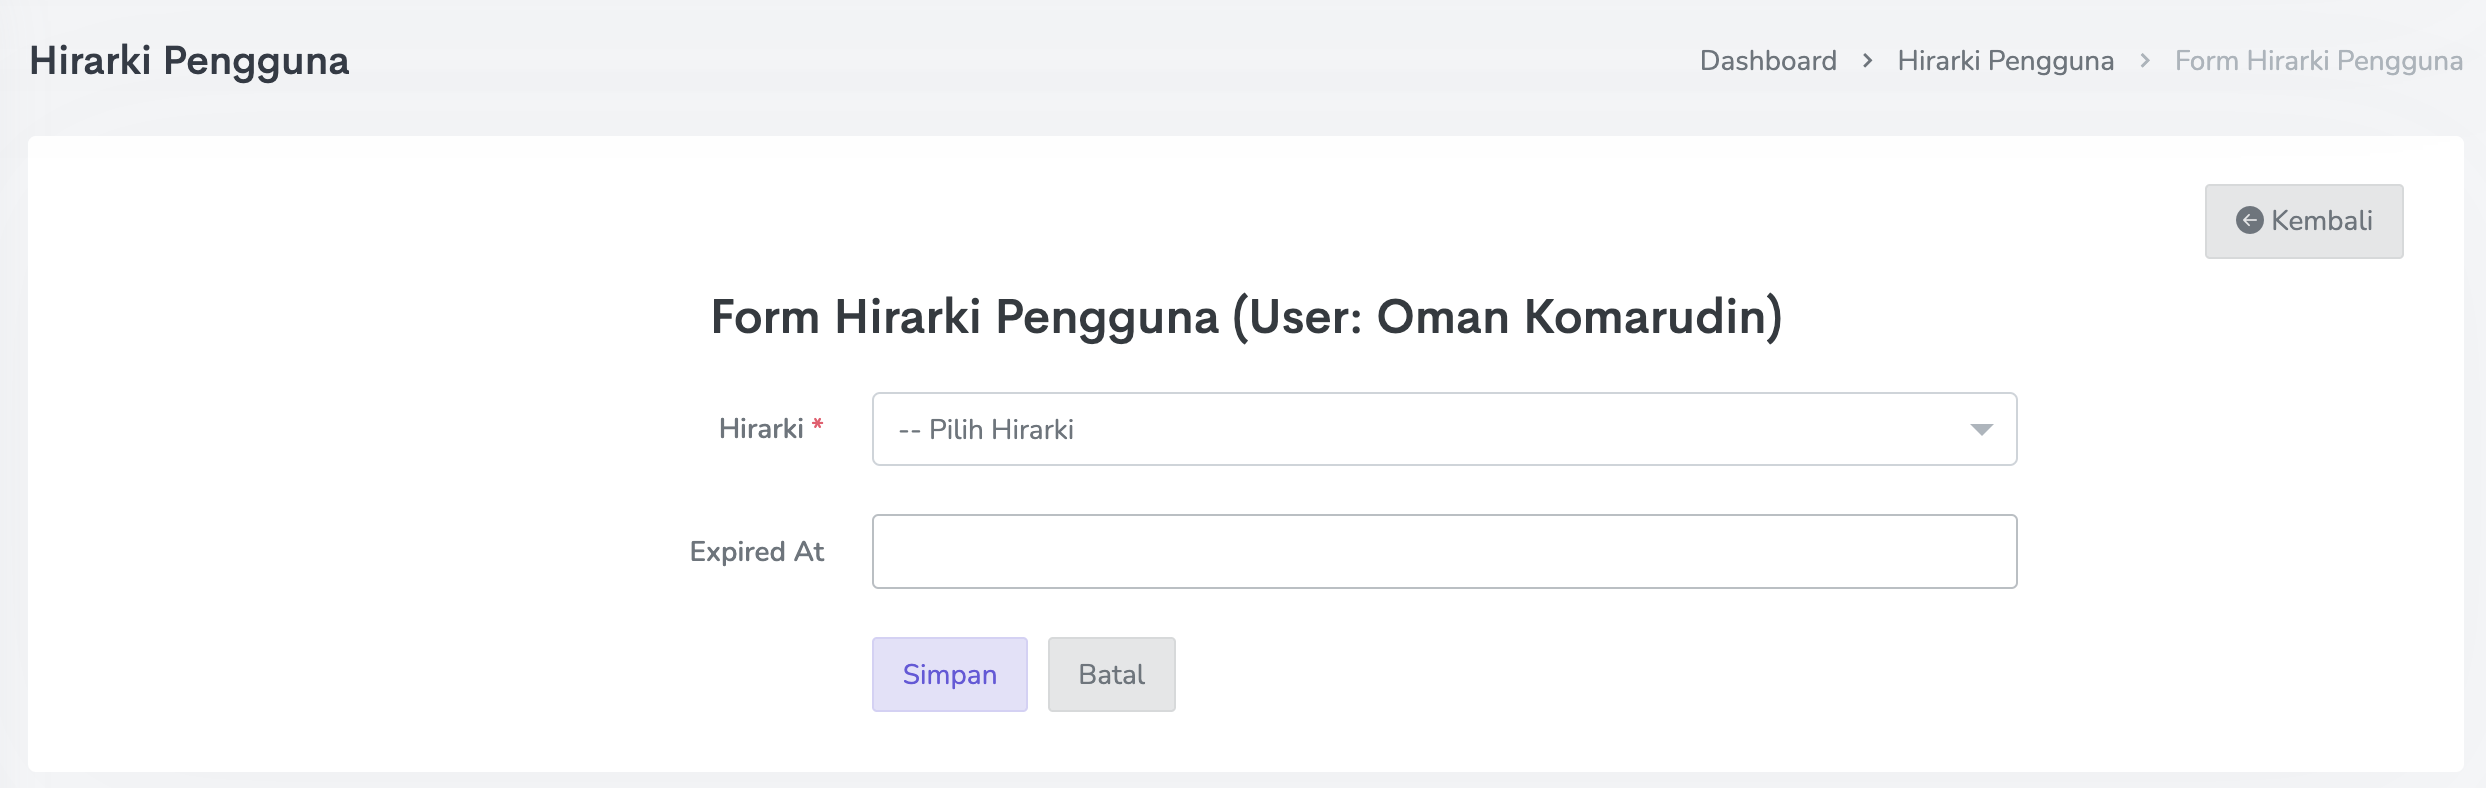Screen dimensions: 2486x788
Task: Click the Expired At field label
Action: click(x=756, y=552)
